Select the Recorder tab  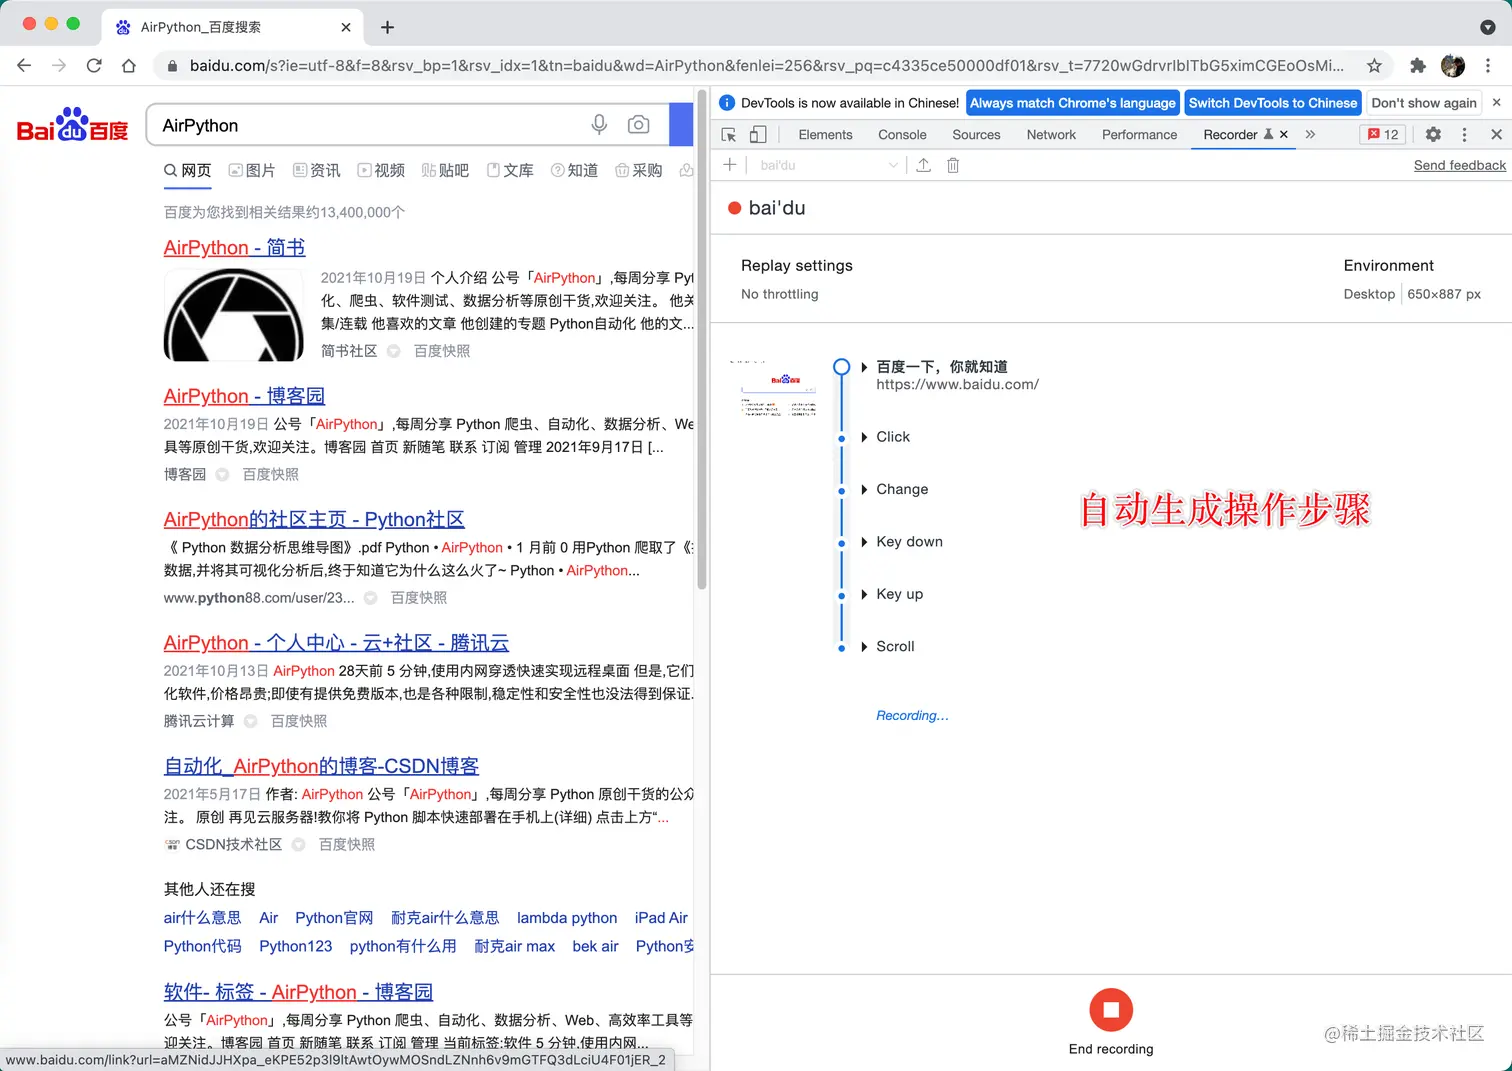[1230, 134]
